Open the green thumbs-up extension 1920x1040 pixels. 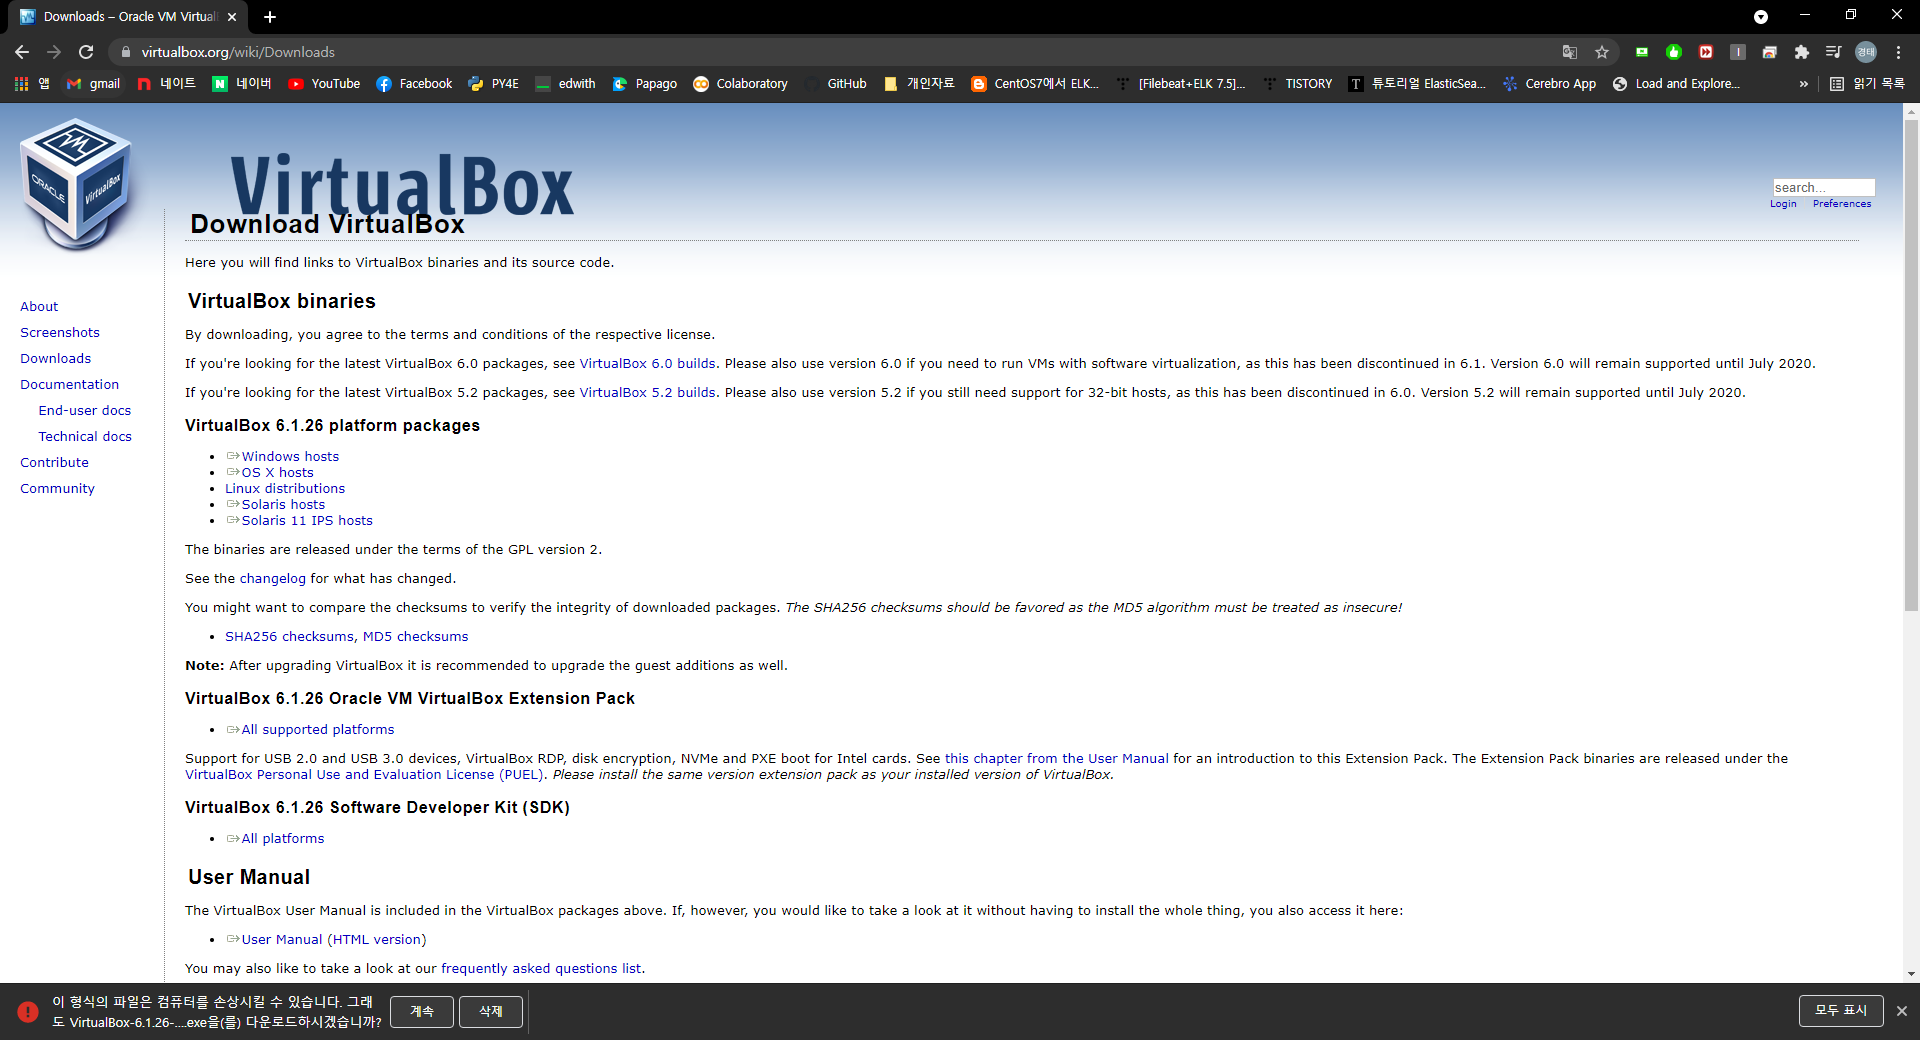[x=1674, y=52]
